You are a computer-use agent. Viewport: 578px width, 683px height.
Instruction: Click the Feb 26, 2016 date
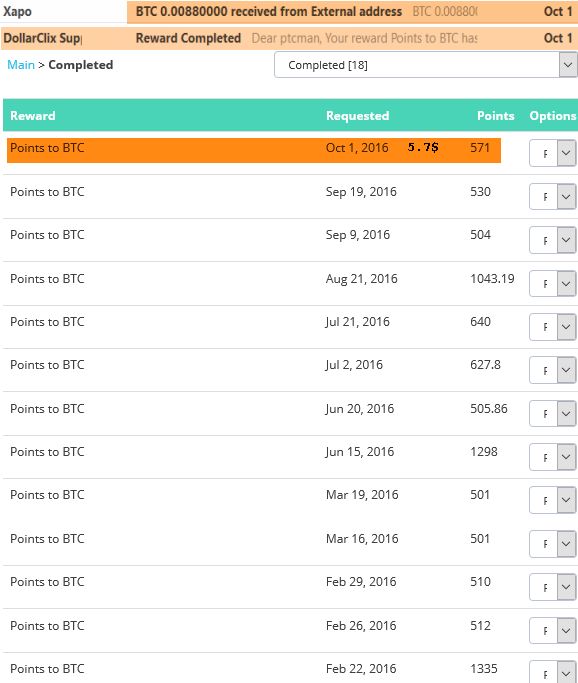tap(361, 626)
